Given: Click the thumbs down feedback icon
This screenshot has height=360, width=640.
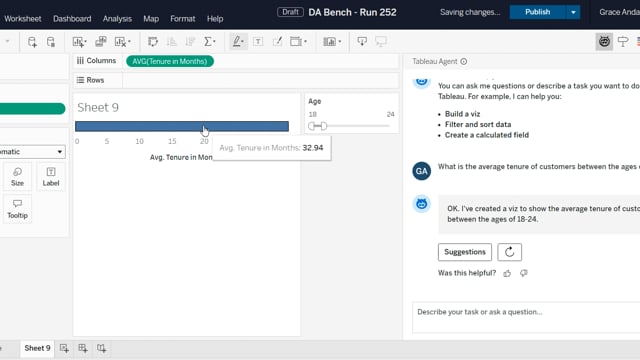Looking at the screenshot, I should click(x=524, y=273).
